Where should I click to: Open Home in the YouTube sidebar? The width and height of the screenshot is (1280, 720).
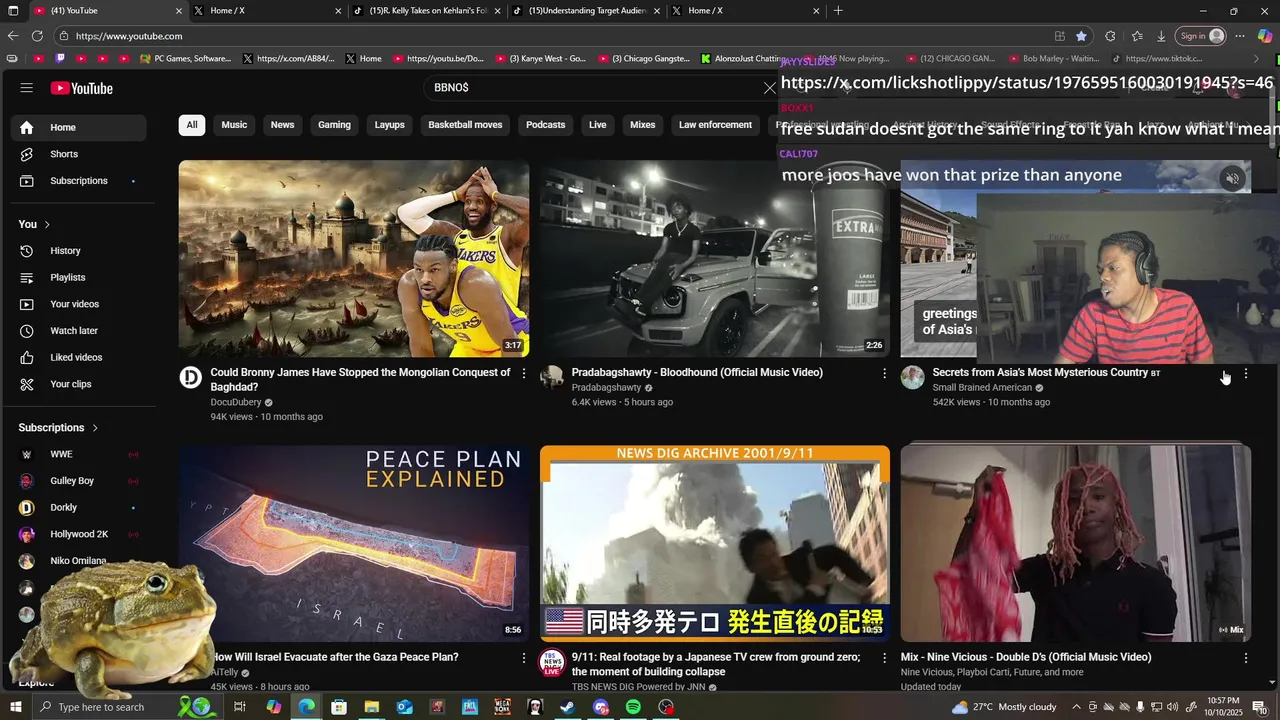79,128
